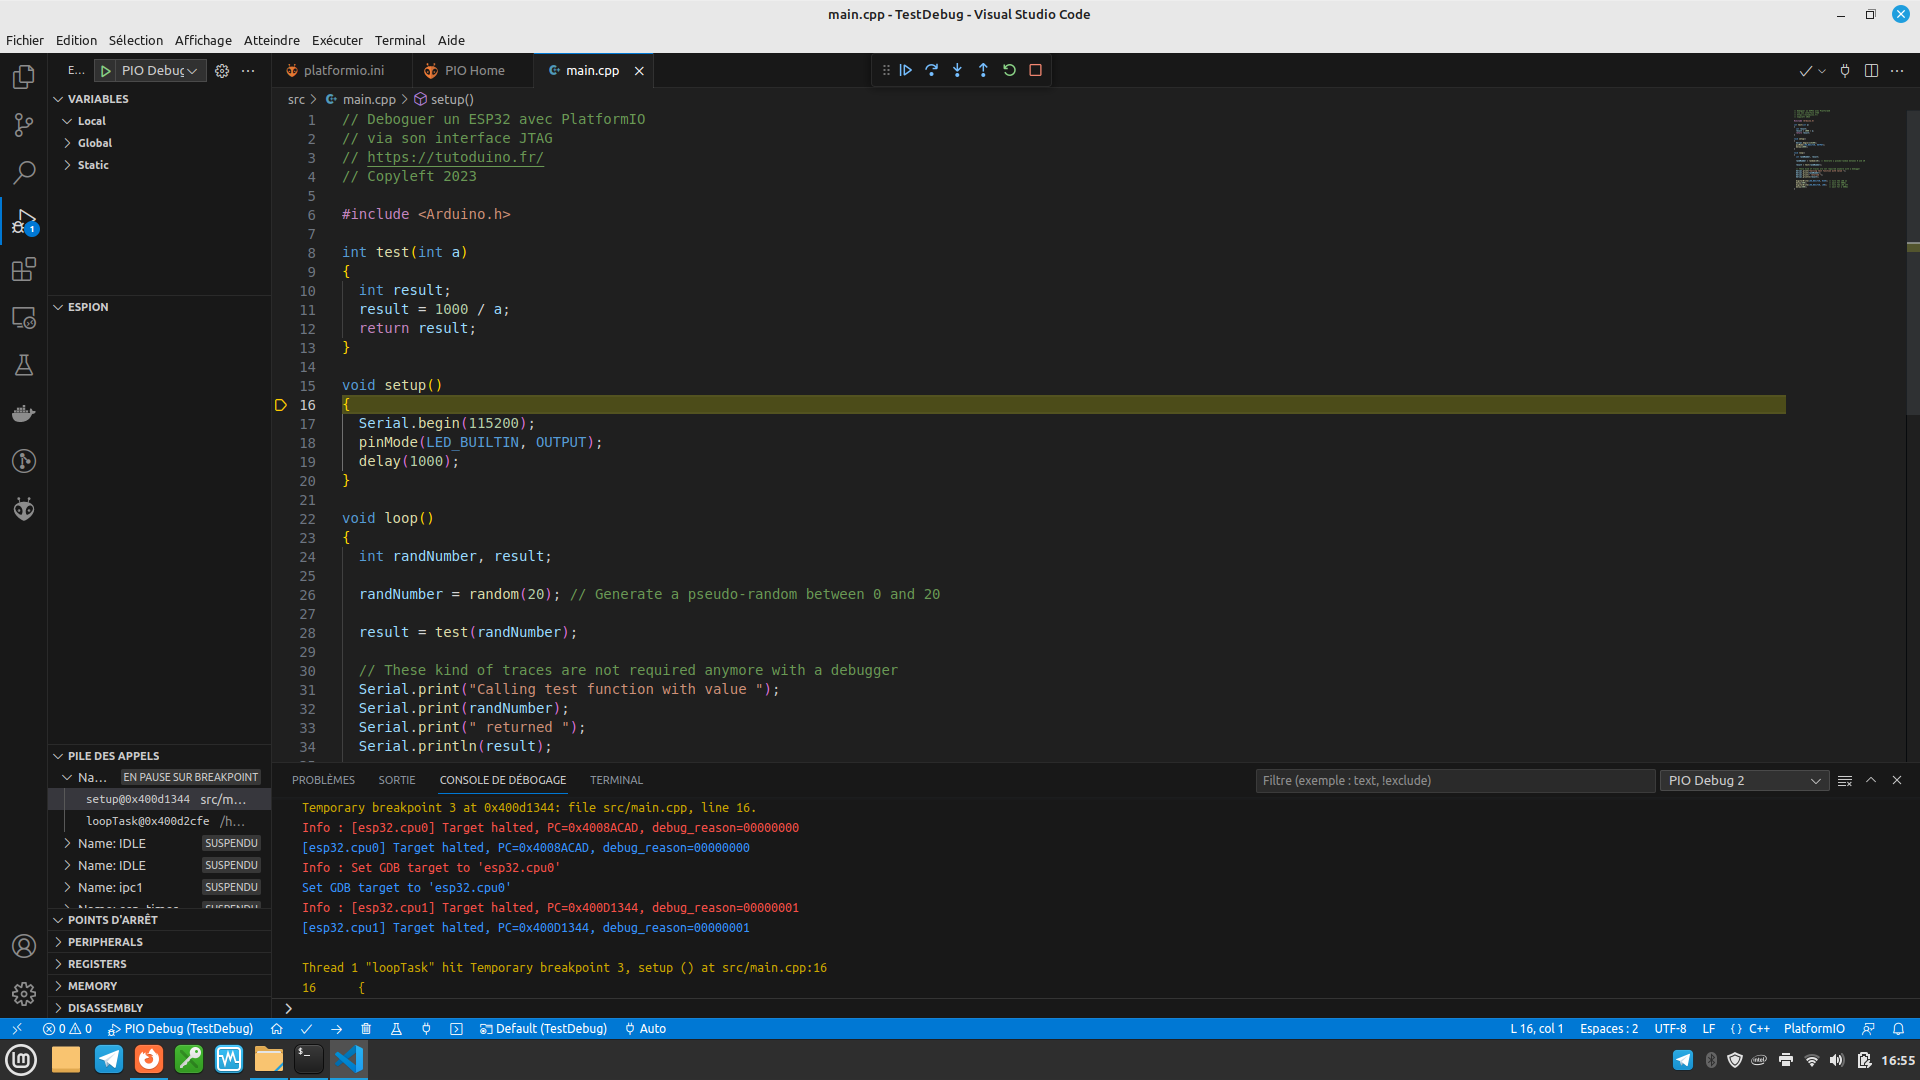Screen dimensions: 1920x1080
Task: Open the Terminal menu
Action: tap(400, 40)
